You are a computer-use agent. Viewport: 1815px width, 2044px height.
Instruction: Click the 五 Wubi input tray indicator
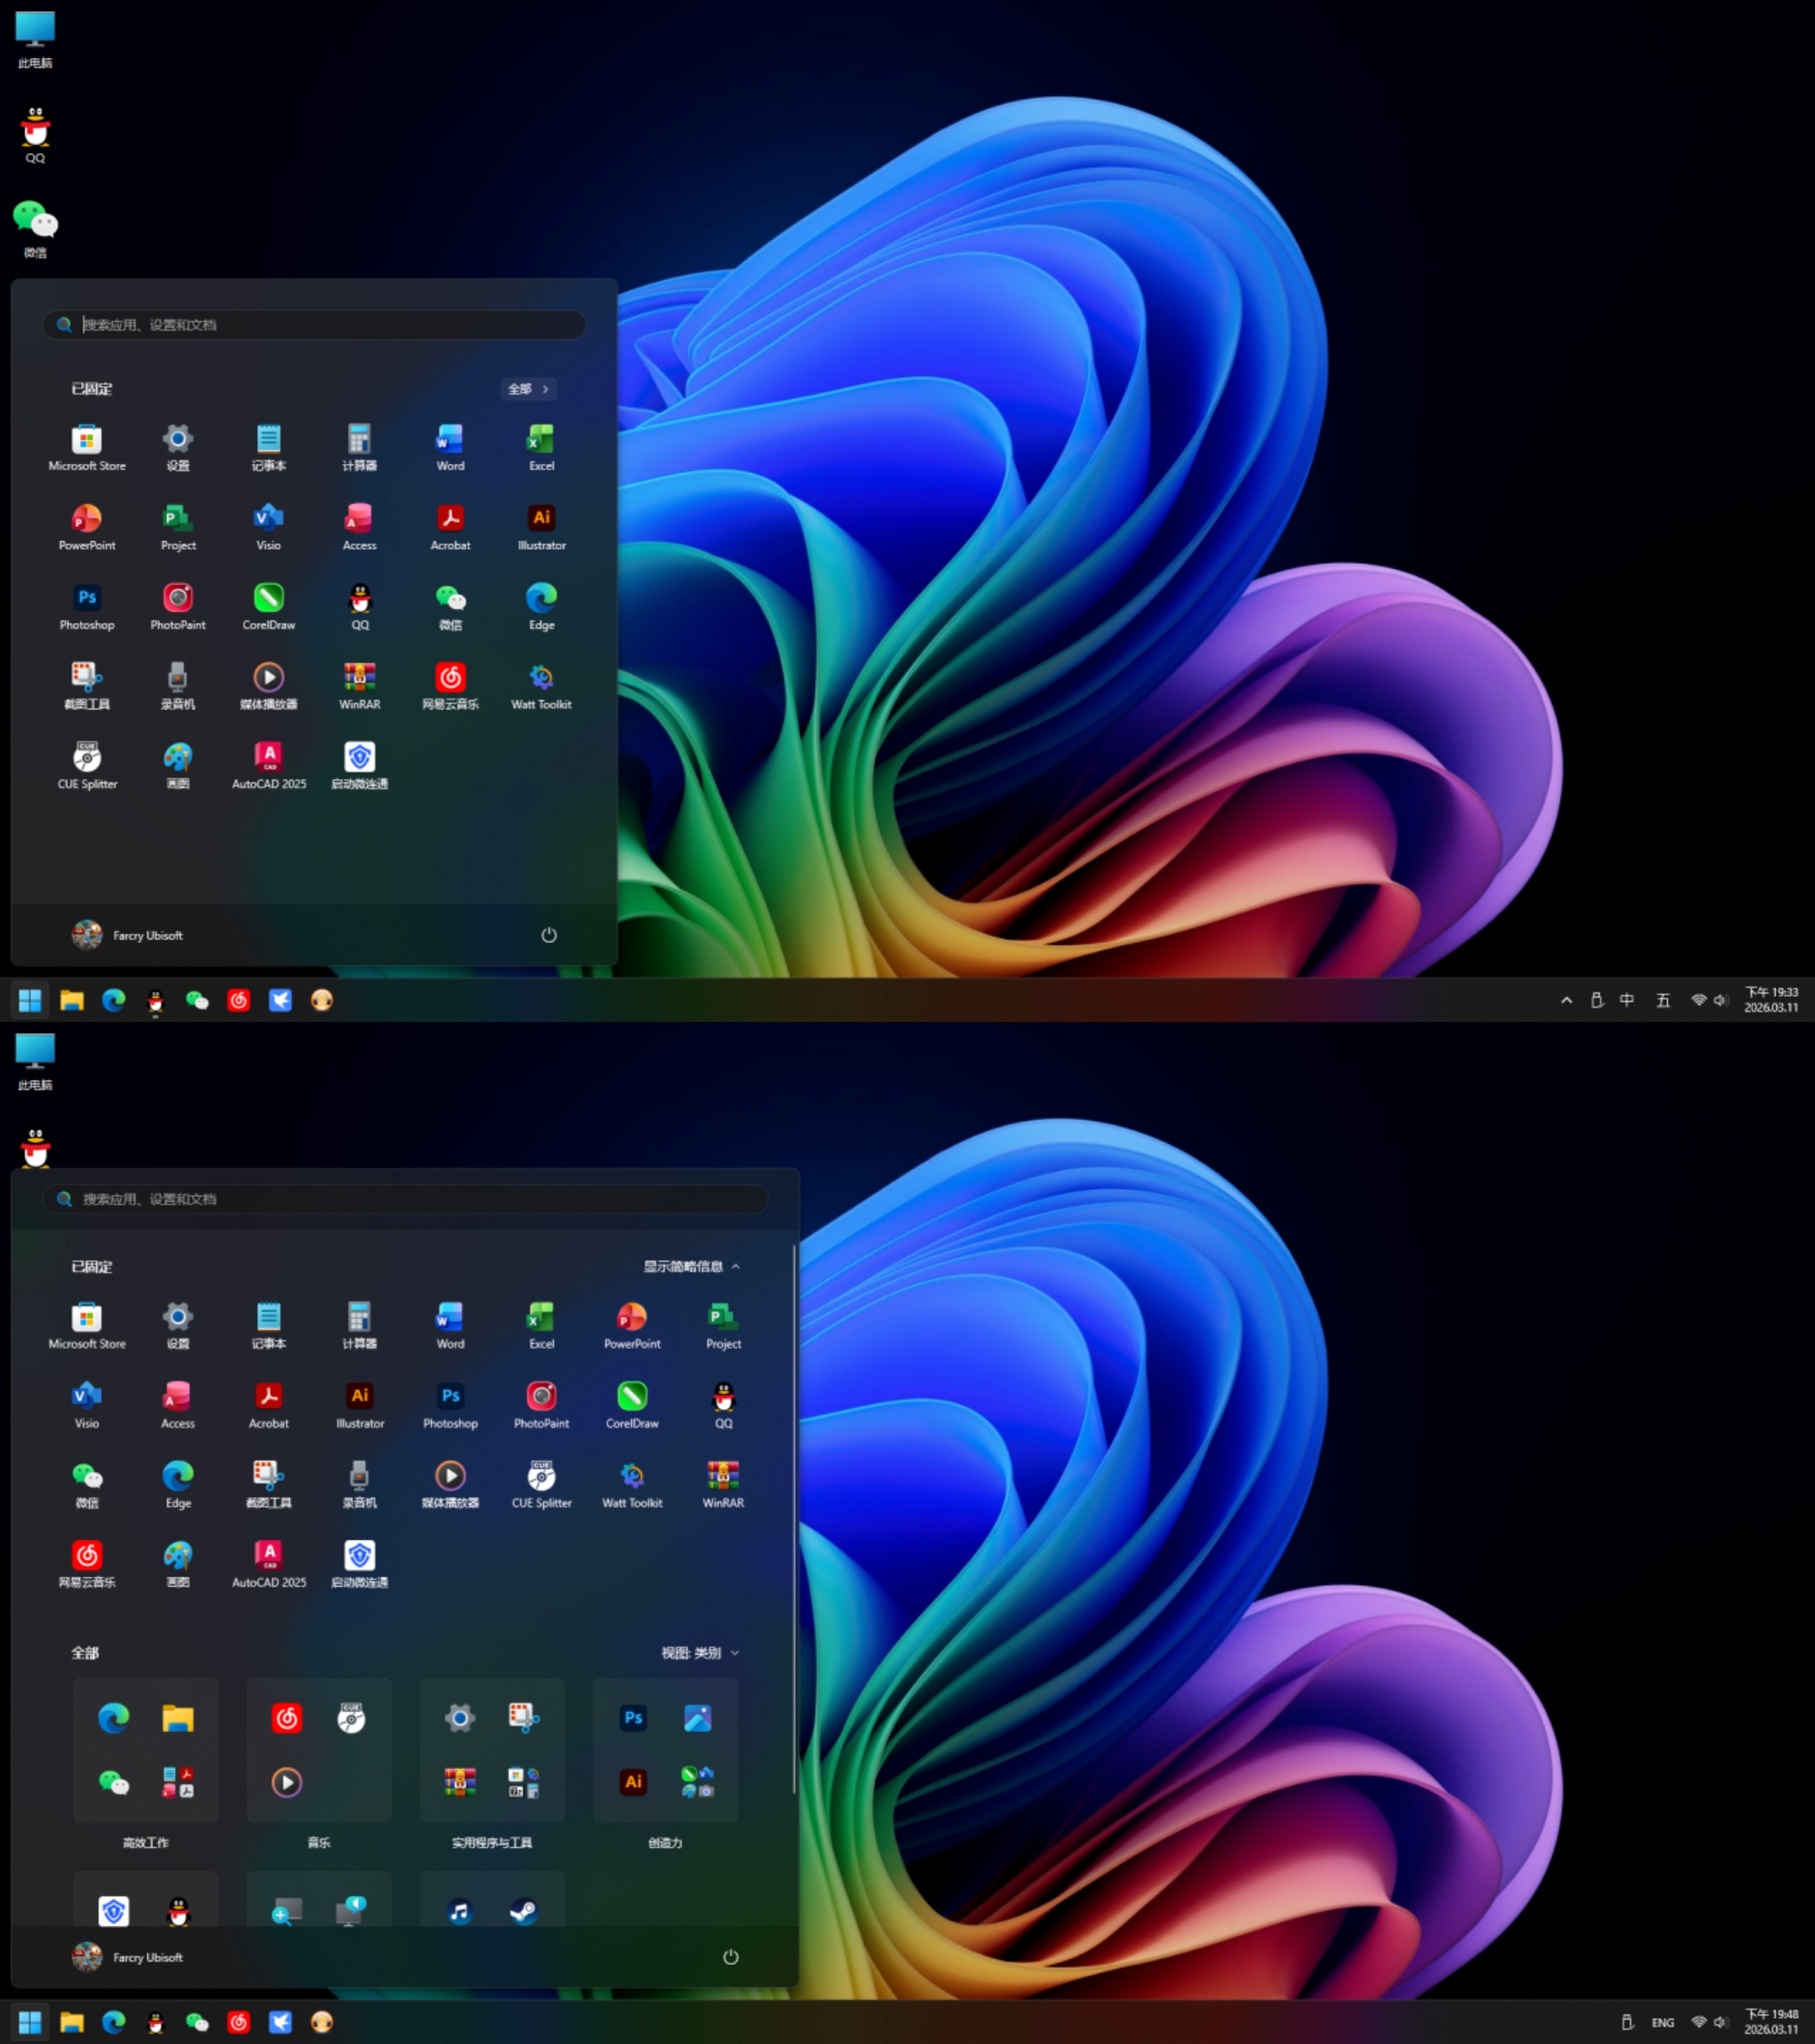pos(1663,1000)
